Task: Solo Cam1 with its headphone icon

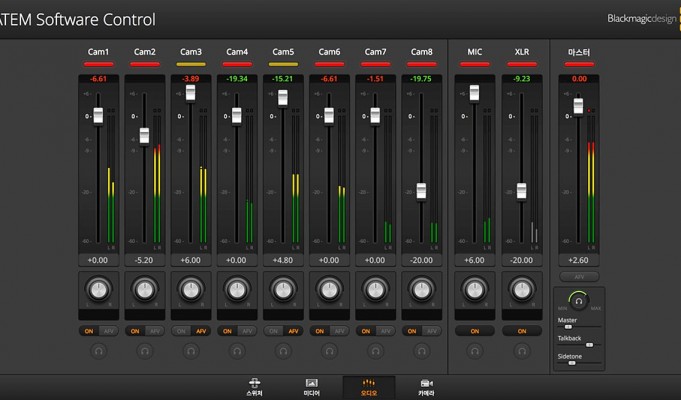Action: [99, 350]
